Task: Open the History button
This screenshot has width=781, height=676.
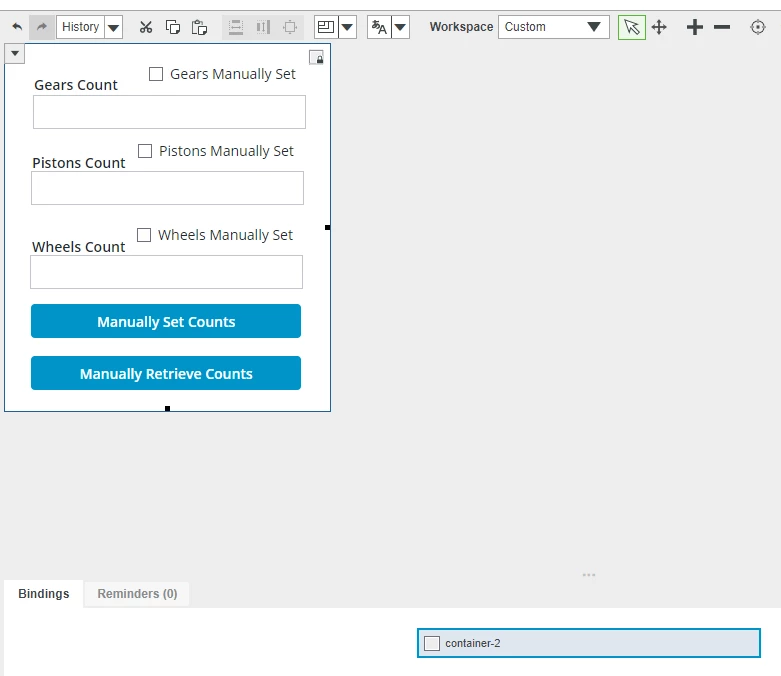Action: click(80, 26)
